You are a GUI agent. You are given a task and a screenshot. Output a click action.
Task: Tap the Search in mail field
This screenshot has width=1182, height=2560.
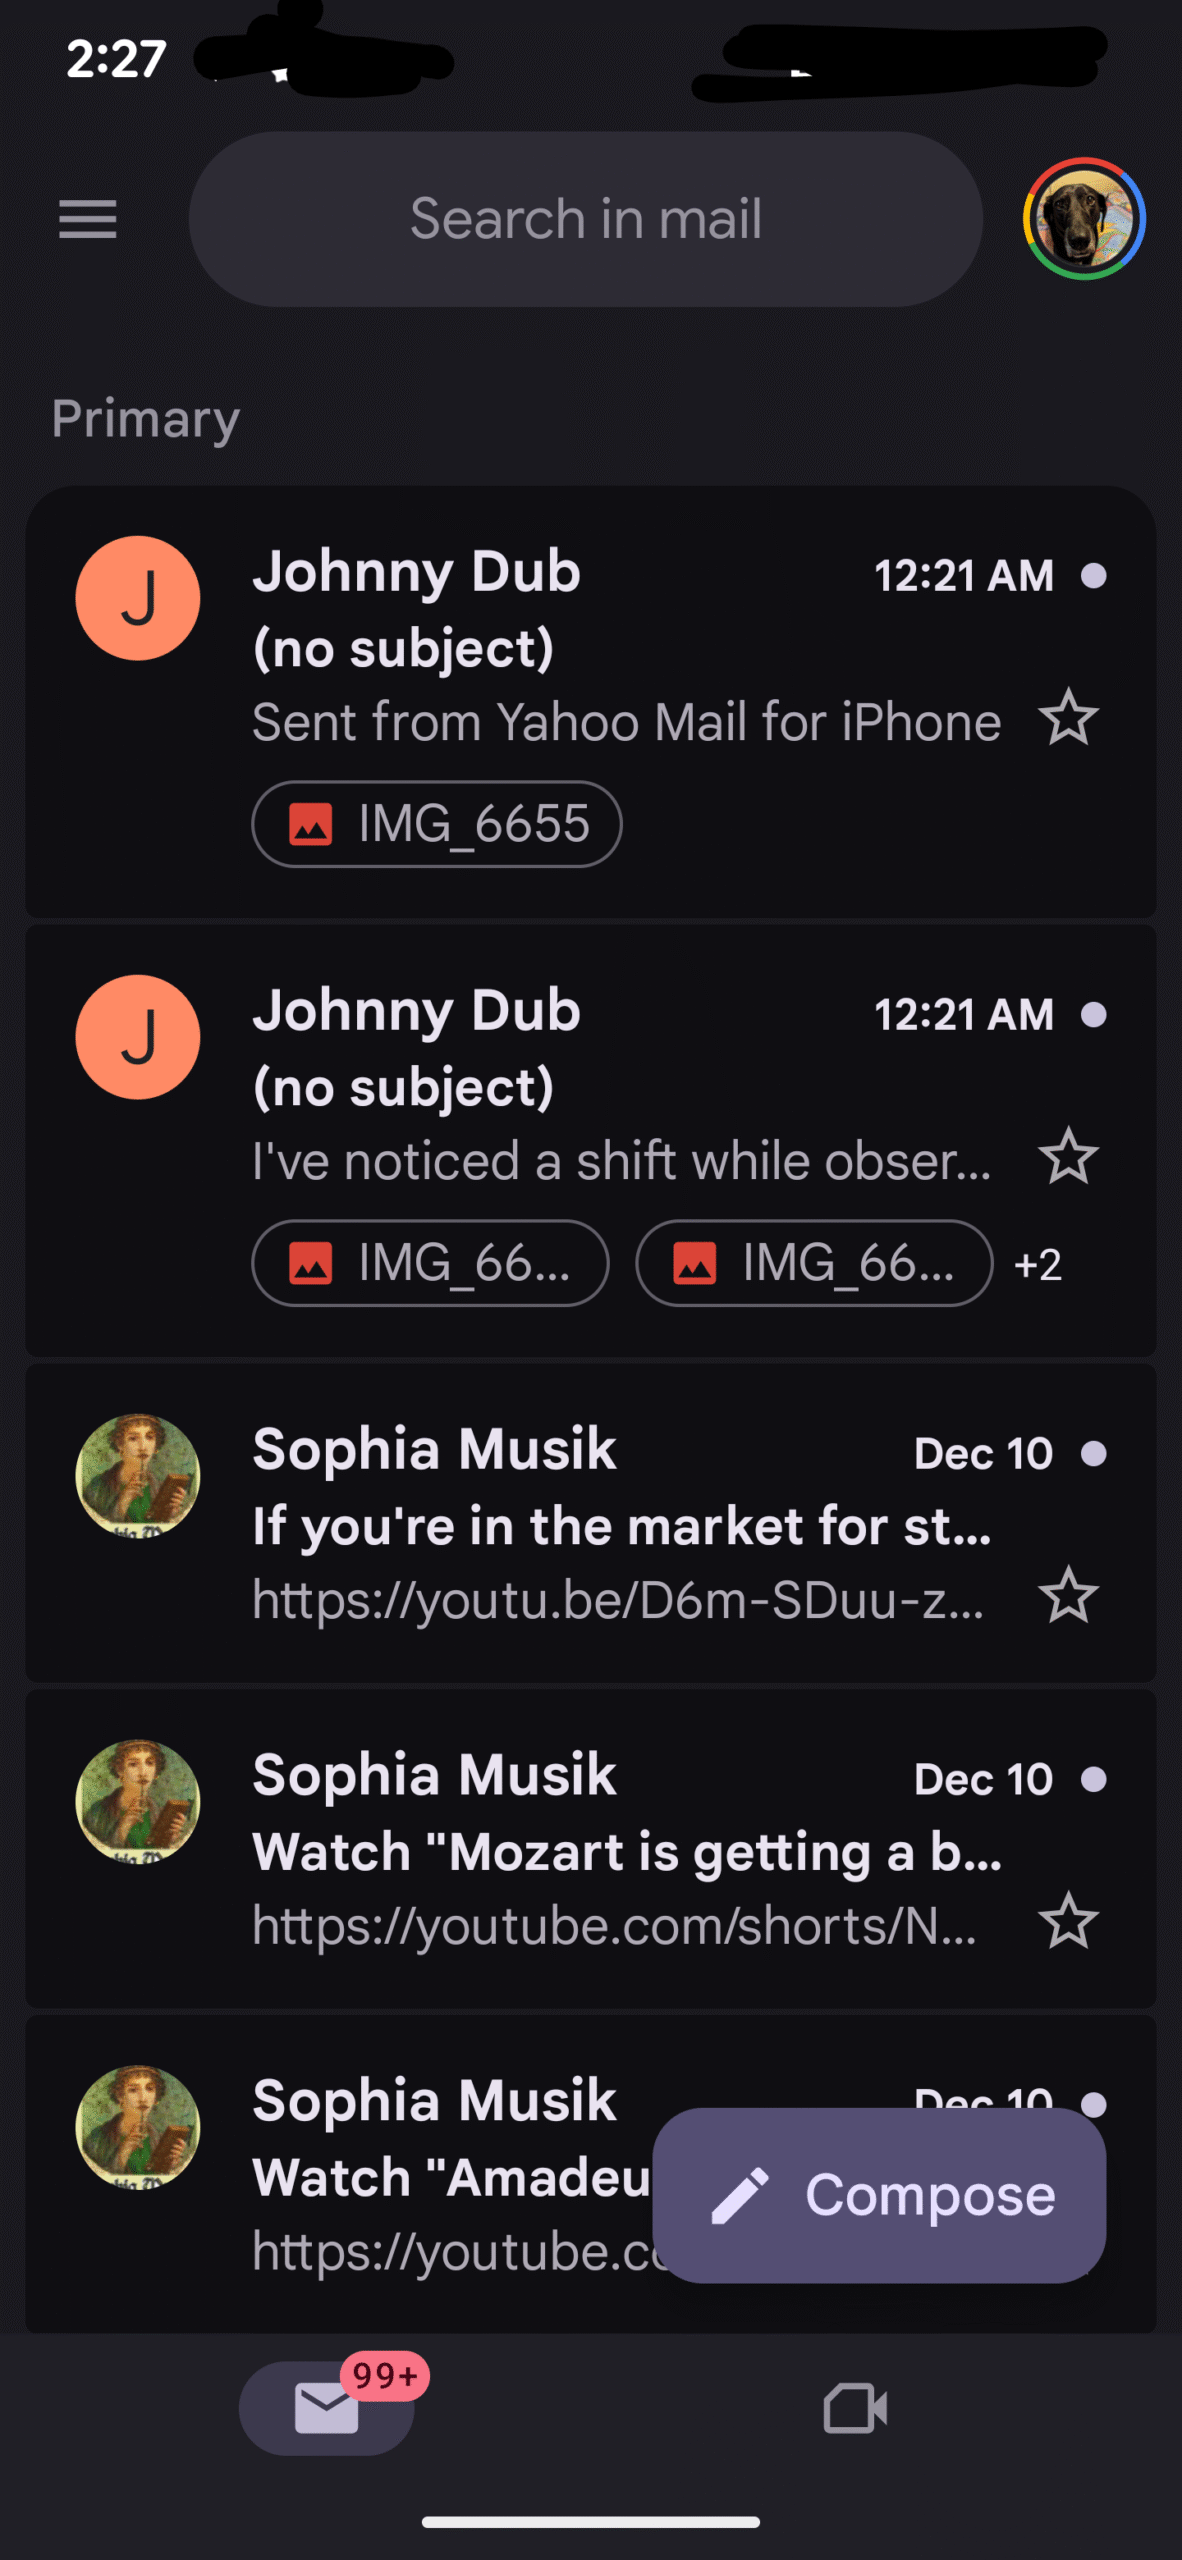pyautogui.click(x=585, y=219)
